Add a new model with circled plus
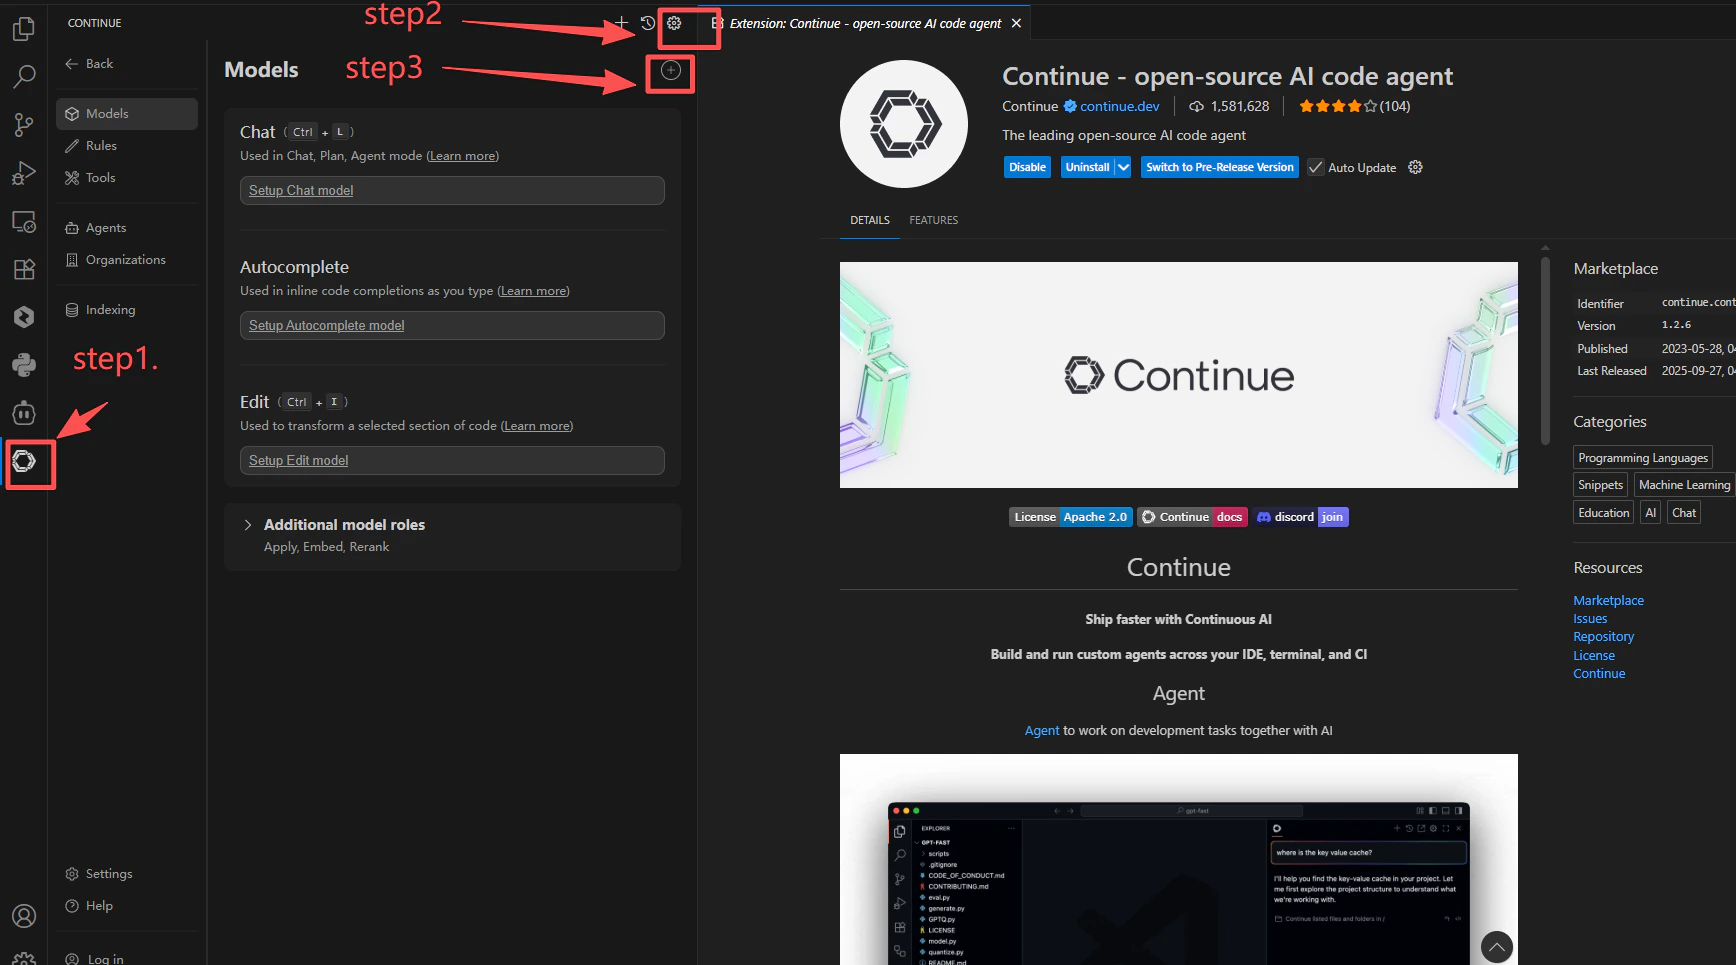The height and width of the screenshot is (965, 1736). 671,70
